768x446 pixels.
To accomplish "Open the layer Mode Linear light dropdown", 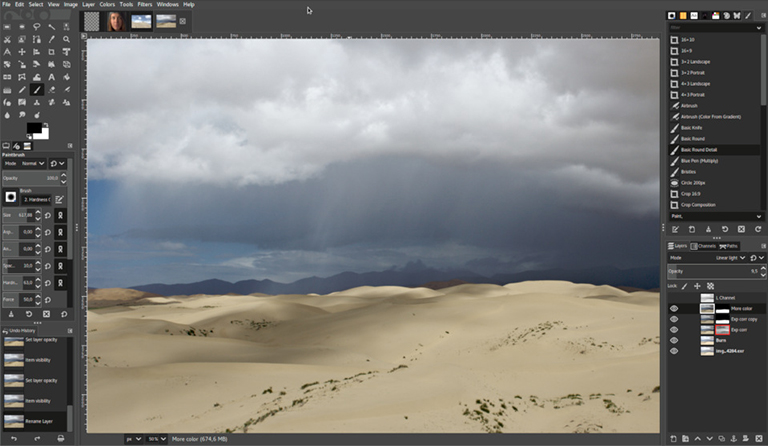I will 730,258.
